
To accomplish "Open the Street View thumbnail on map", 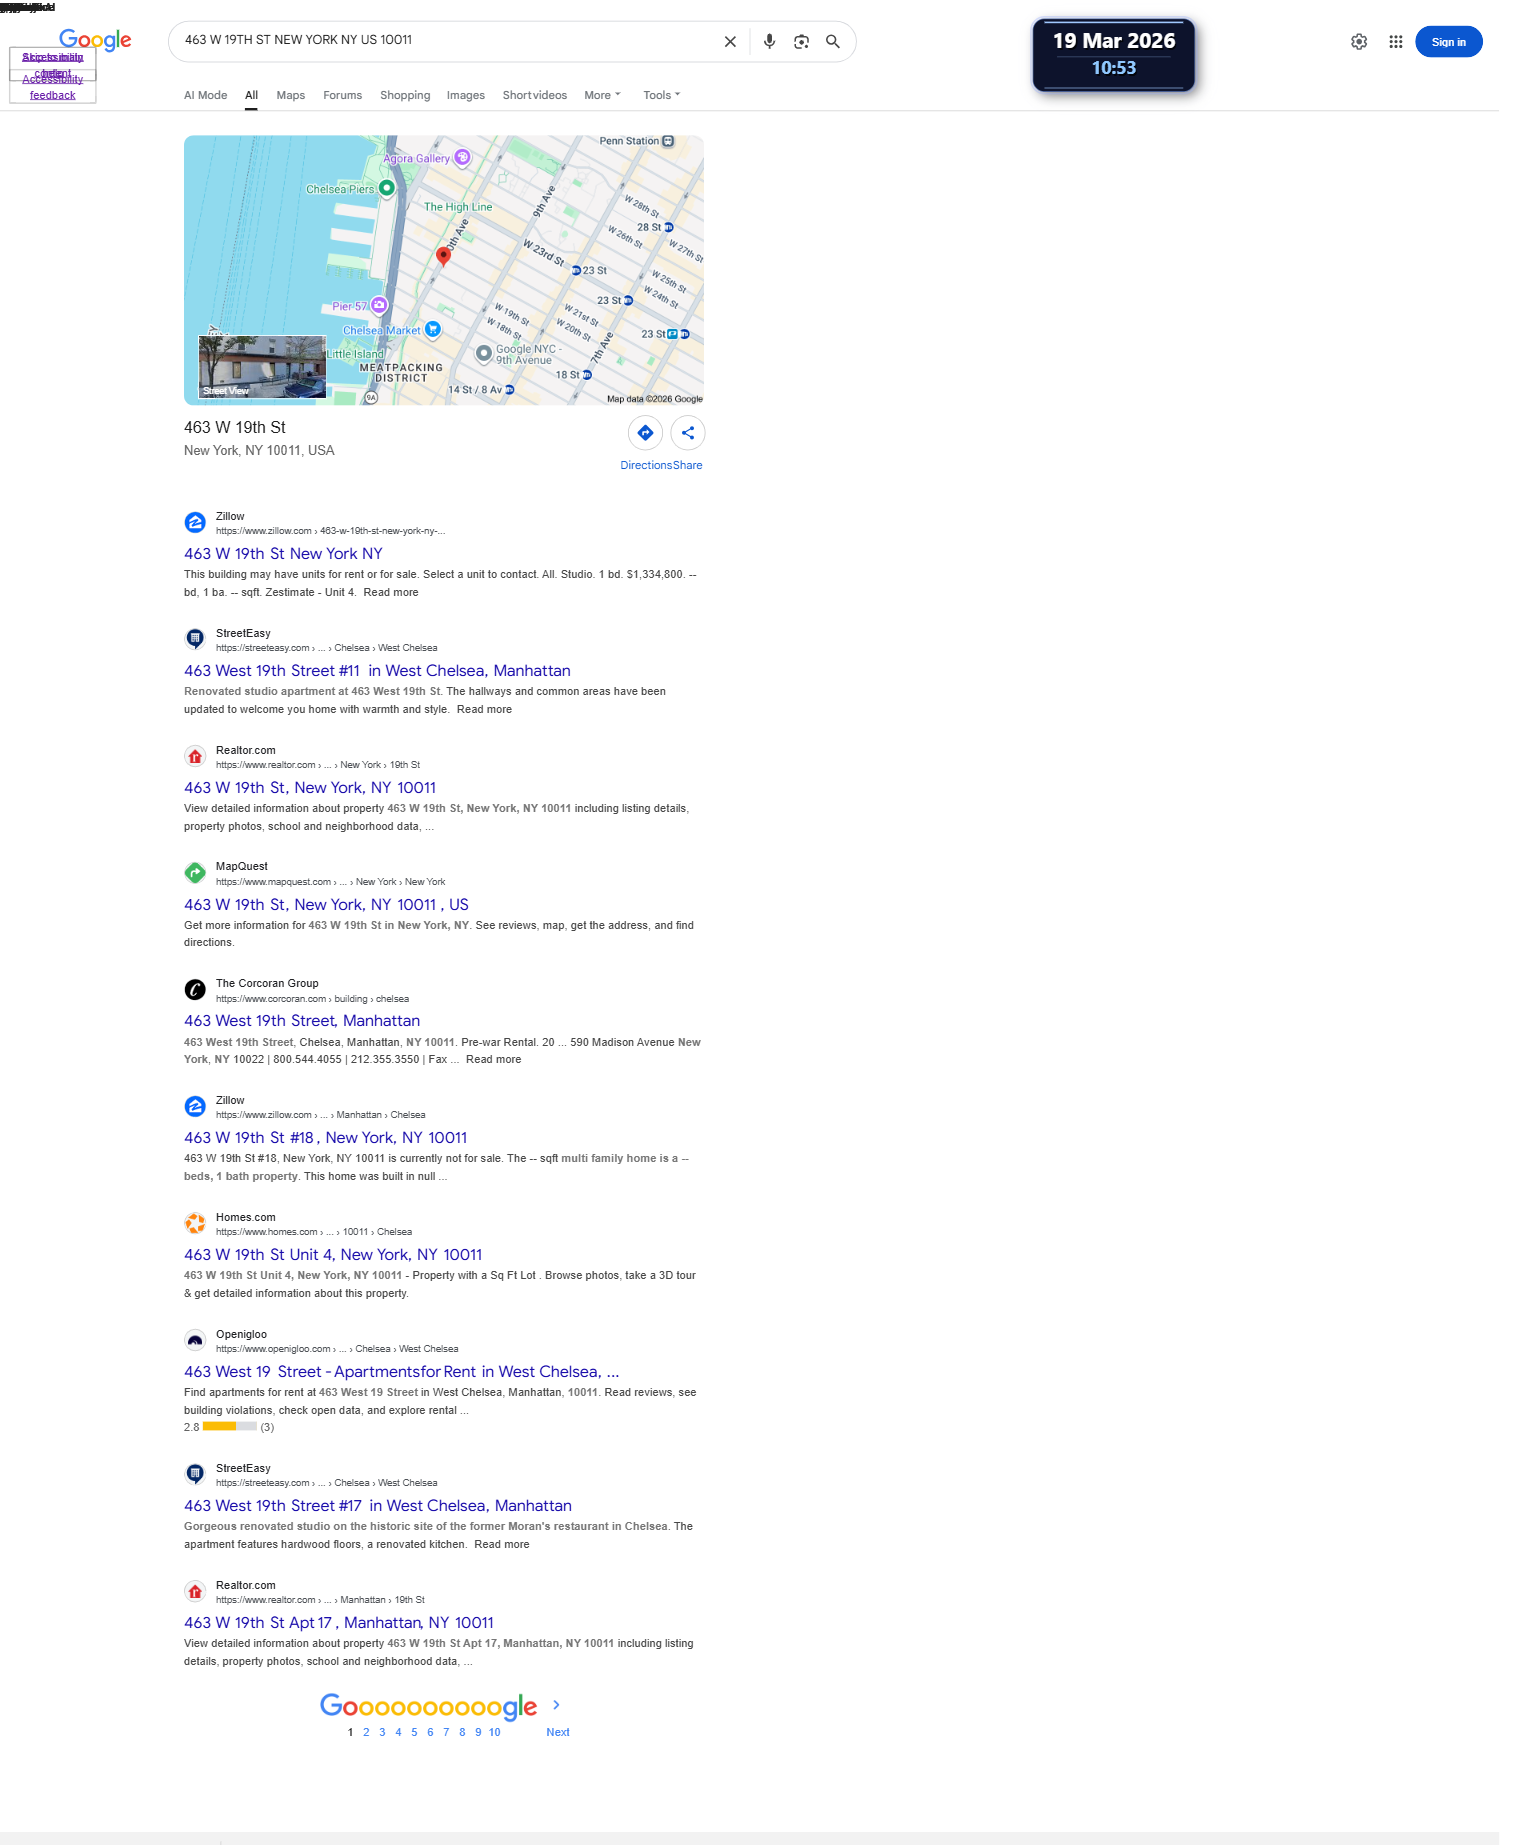I will (262, 367).
